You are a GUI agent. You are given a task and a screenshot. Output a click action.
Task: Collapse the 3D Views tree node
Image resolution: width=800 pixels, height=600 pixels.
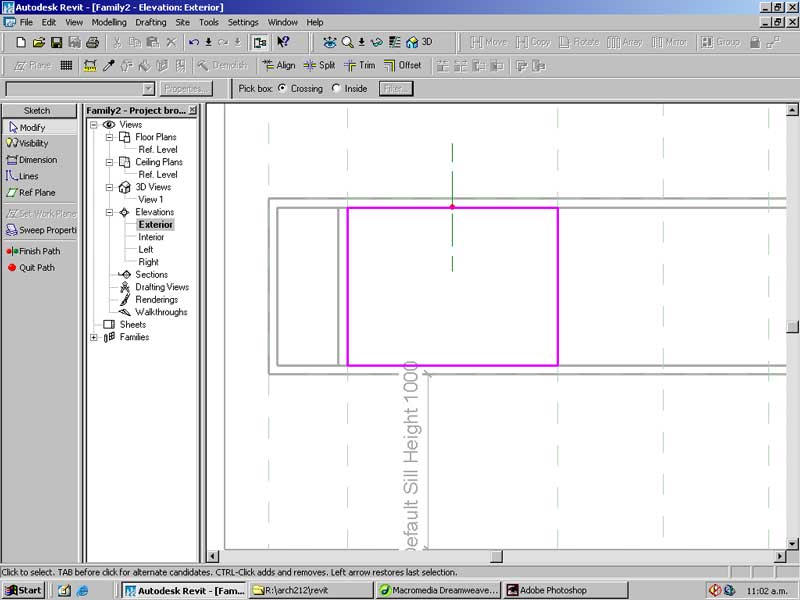pos(109,187)
